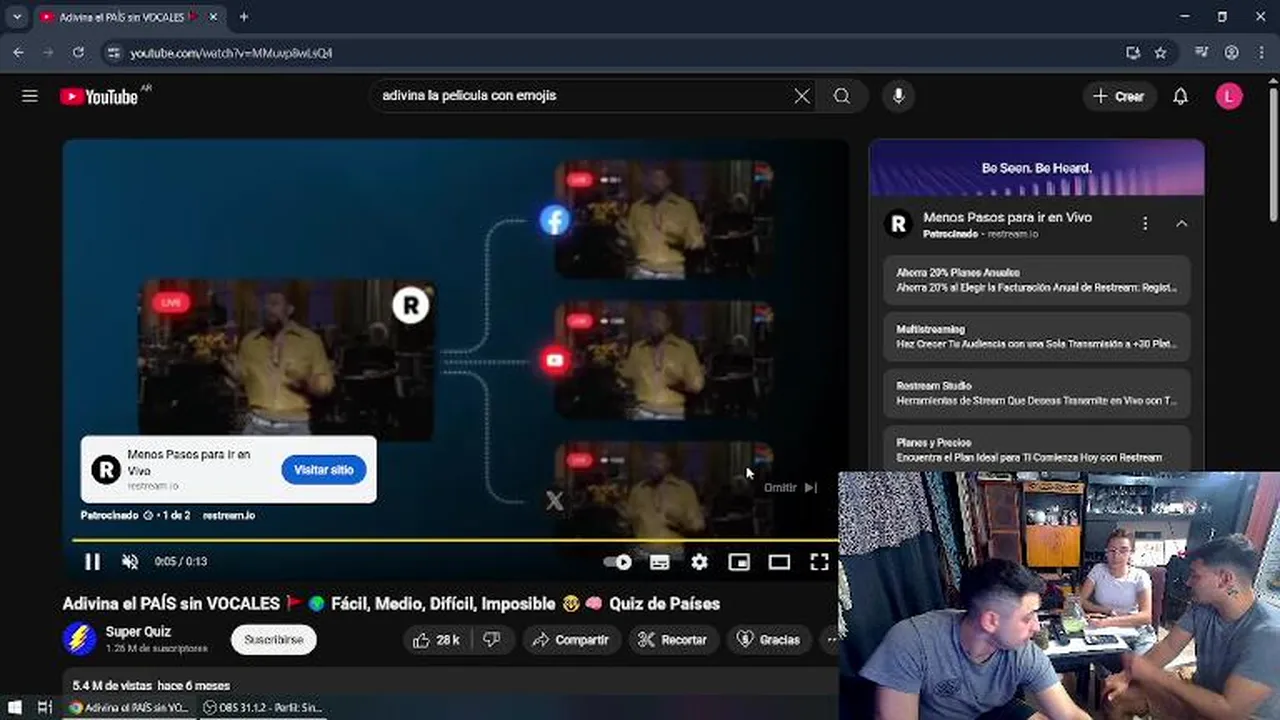Close the Adivina el PAÍS tab

click(x=213, y=17)
